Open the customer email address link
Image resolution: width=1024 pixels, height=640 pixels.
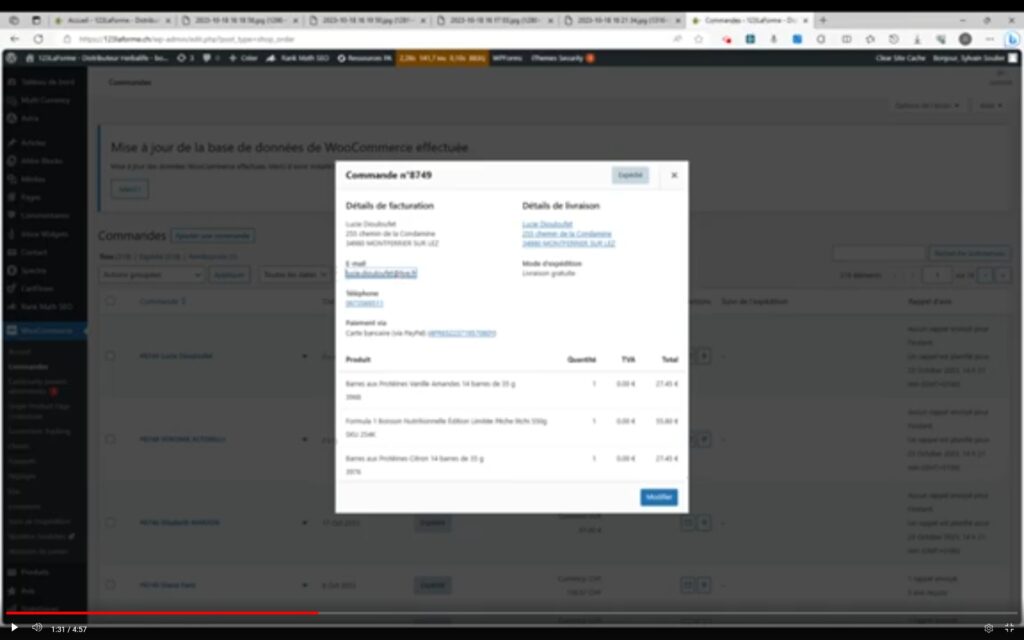pos(381,273)
